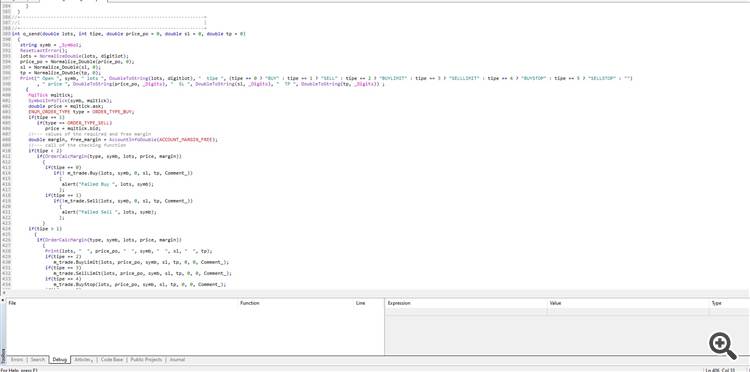This screenshot has height=372, width=750.
Task: Click the m_trade.SellLimit code line
Action: [143, 273]
